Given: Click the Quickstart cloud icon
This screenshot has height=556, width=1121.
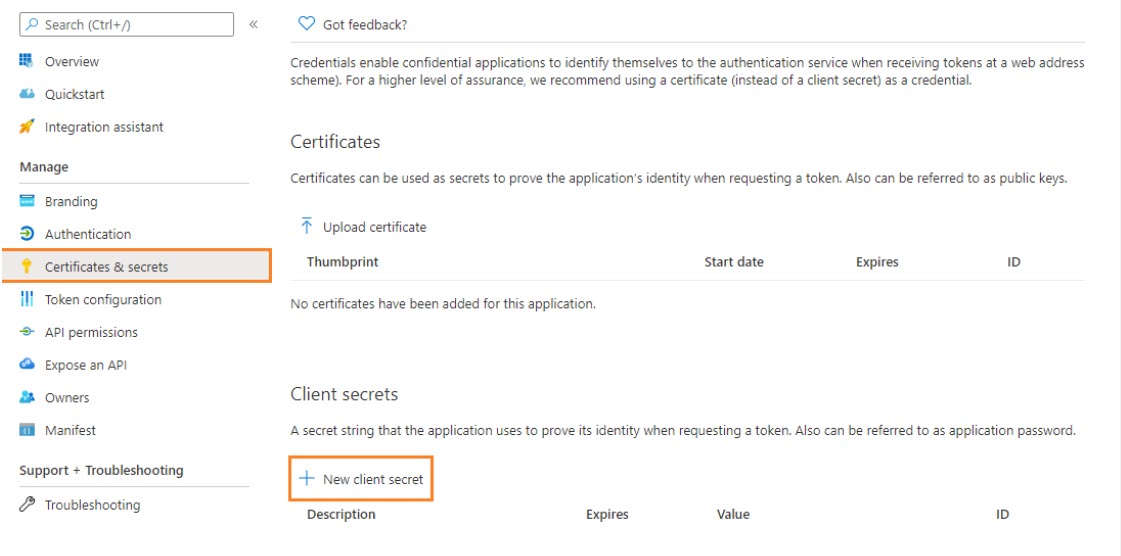Looking at the screenshot, I should 27,95.
